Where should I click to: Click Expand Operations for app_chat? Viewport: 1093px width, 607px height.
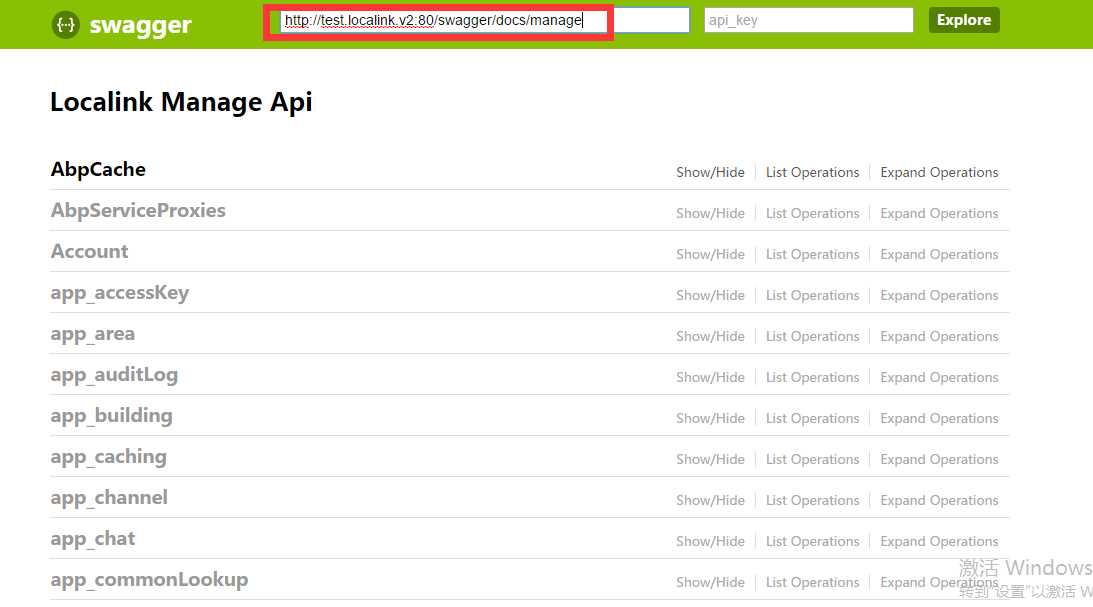pyautogui.click(x=939, y=541)
